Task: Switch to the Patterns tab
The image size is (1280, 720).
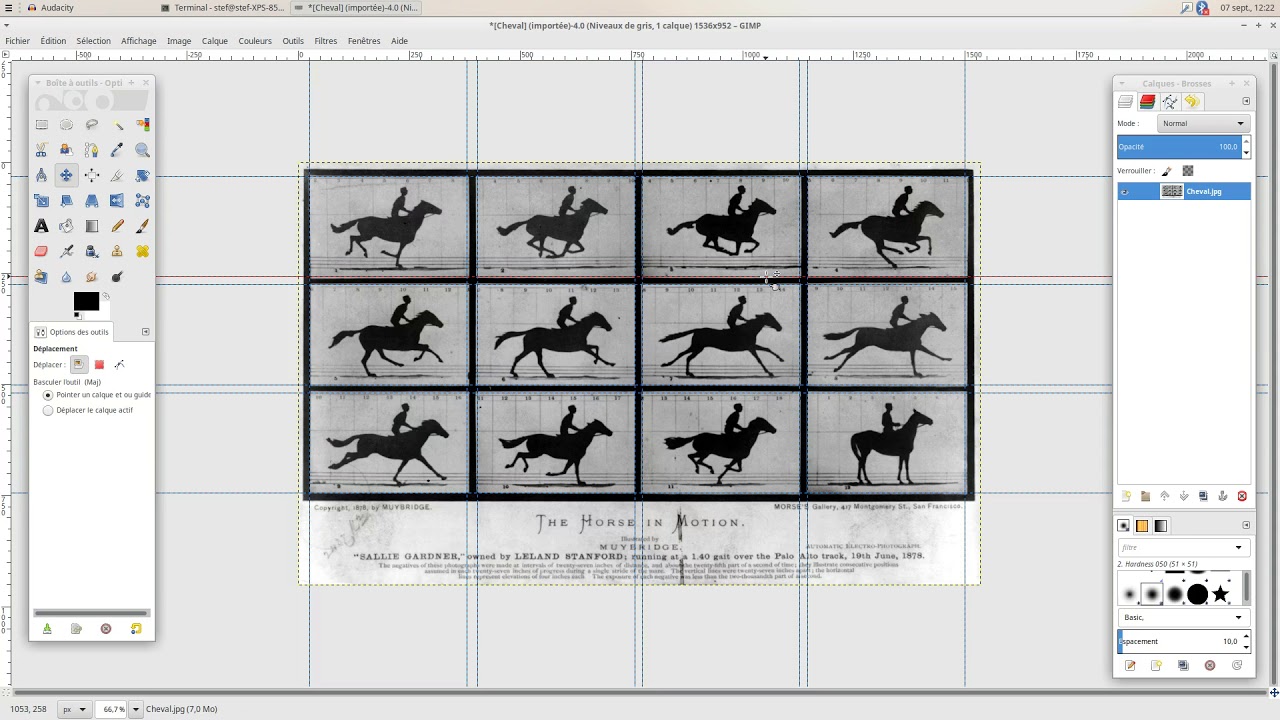Action: (x=1142, y=526)
